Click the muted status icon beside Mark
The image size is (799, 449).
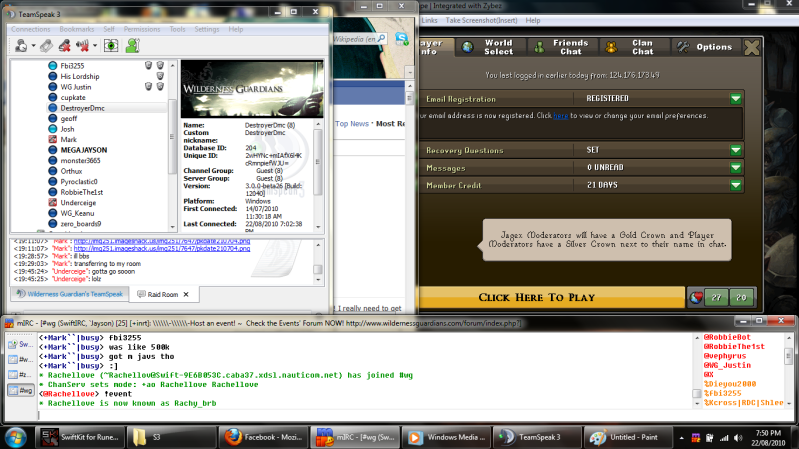point(52,139)
